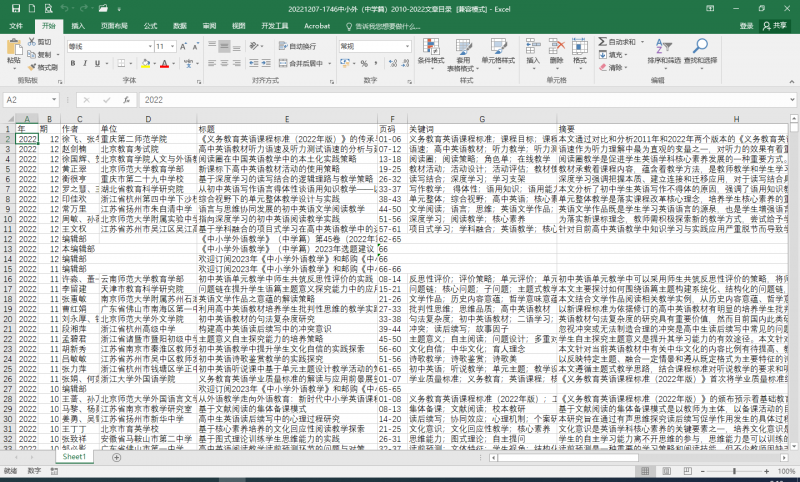Switch to Page Break Preview icon
800x482 pixels.
pyautogui.click(x=687, y=471)
